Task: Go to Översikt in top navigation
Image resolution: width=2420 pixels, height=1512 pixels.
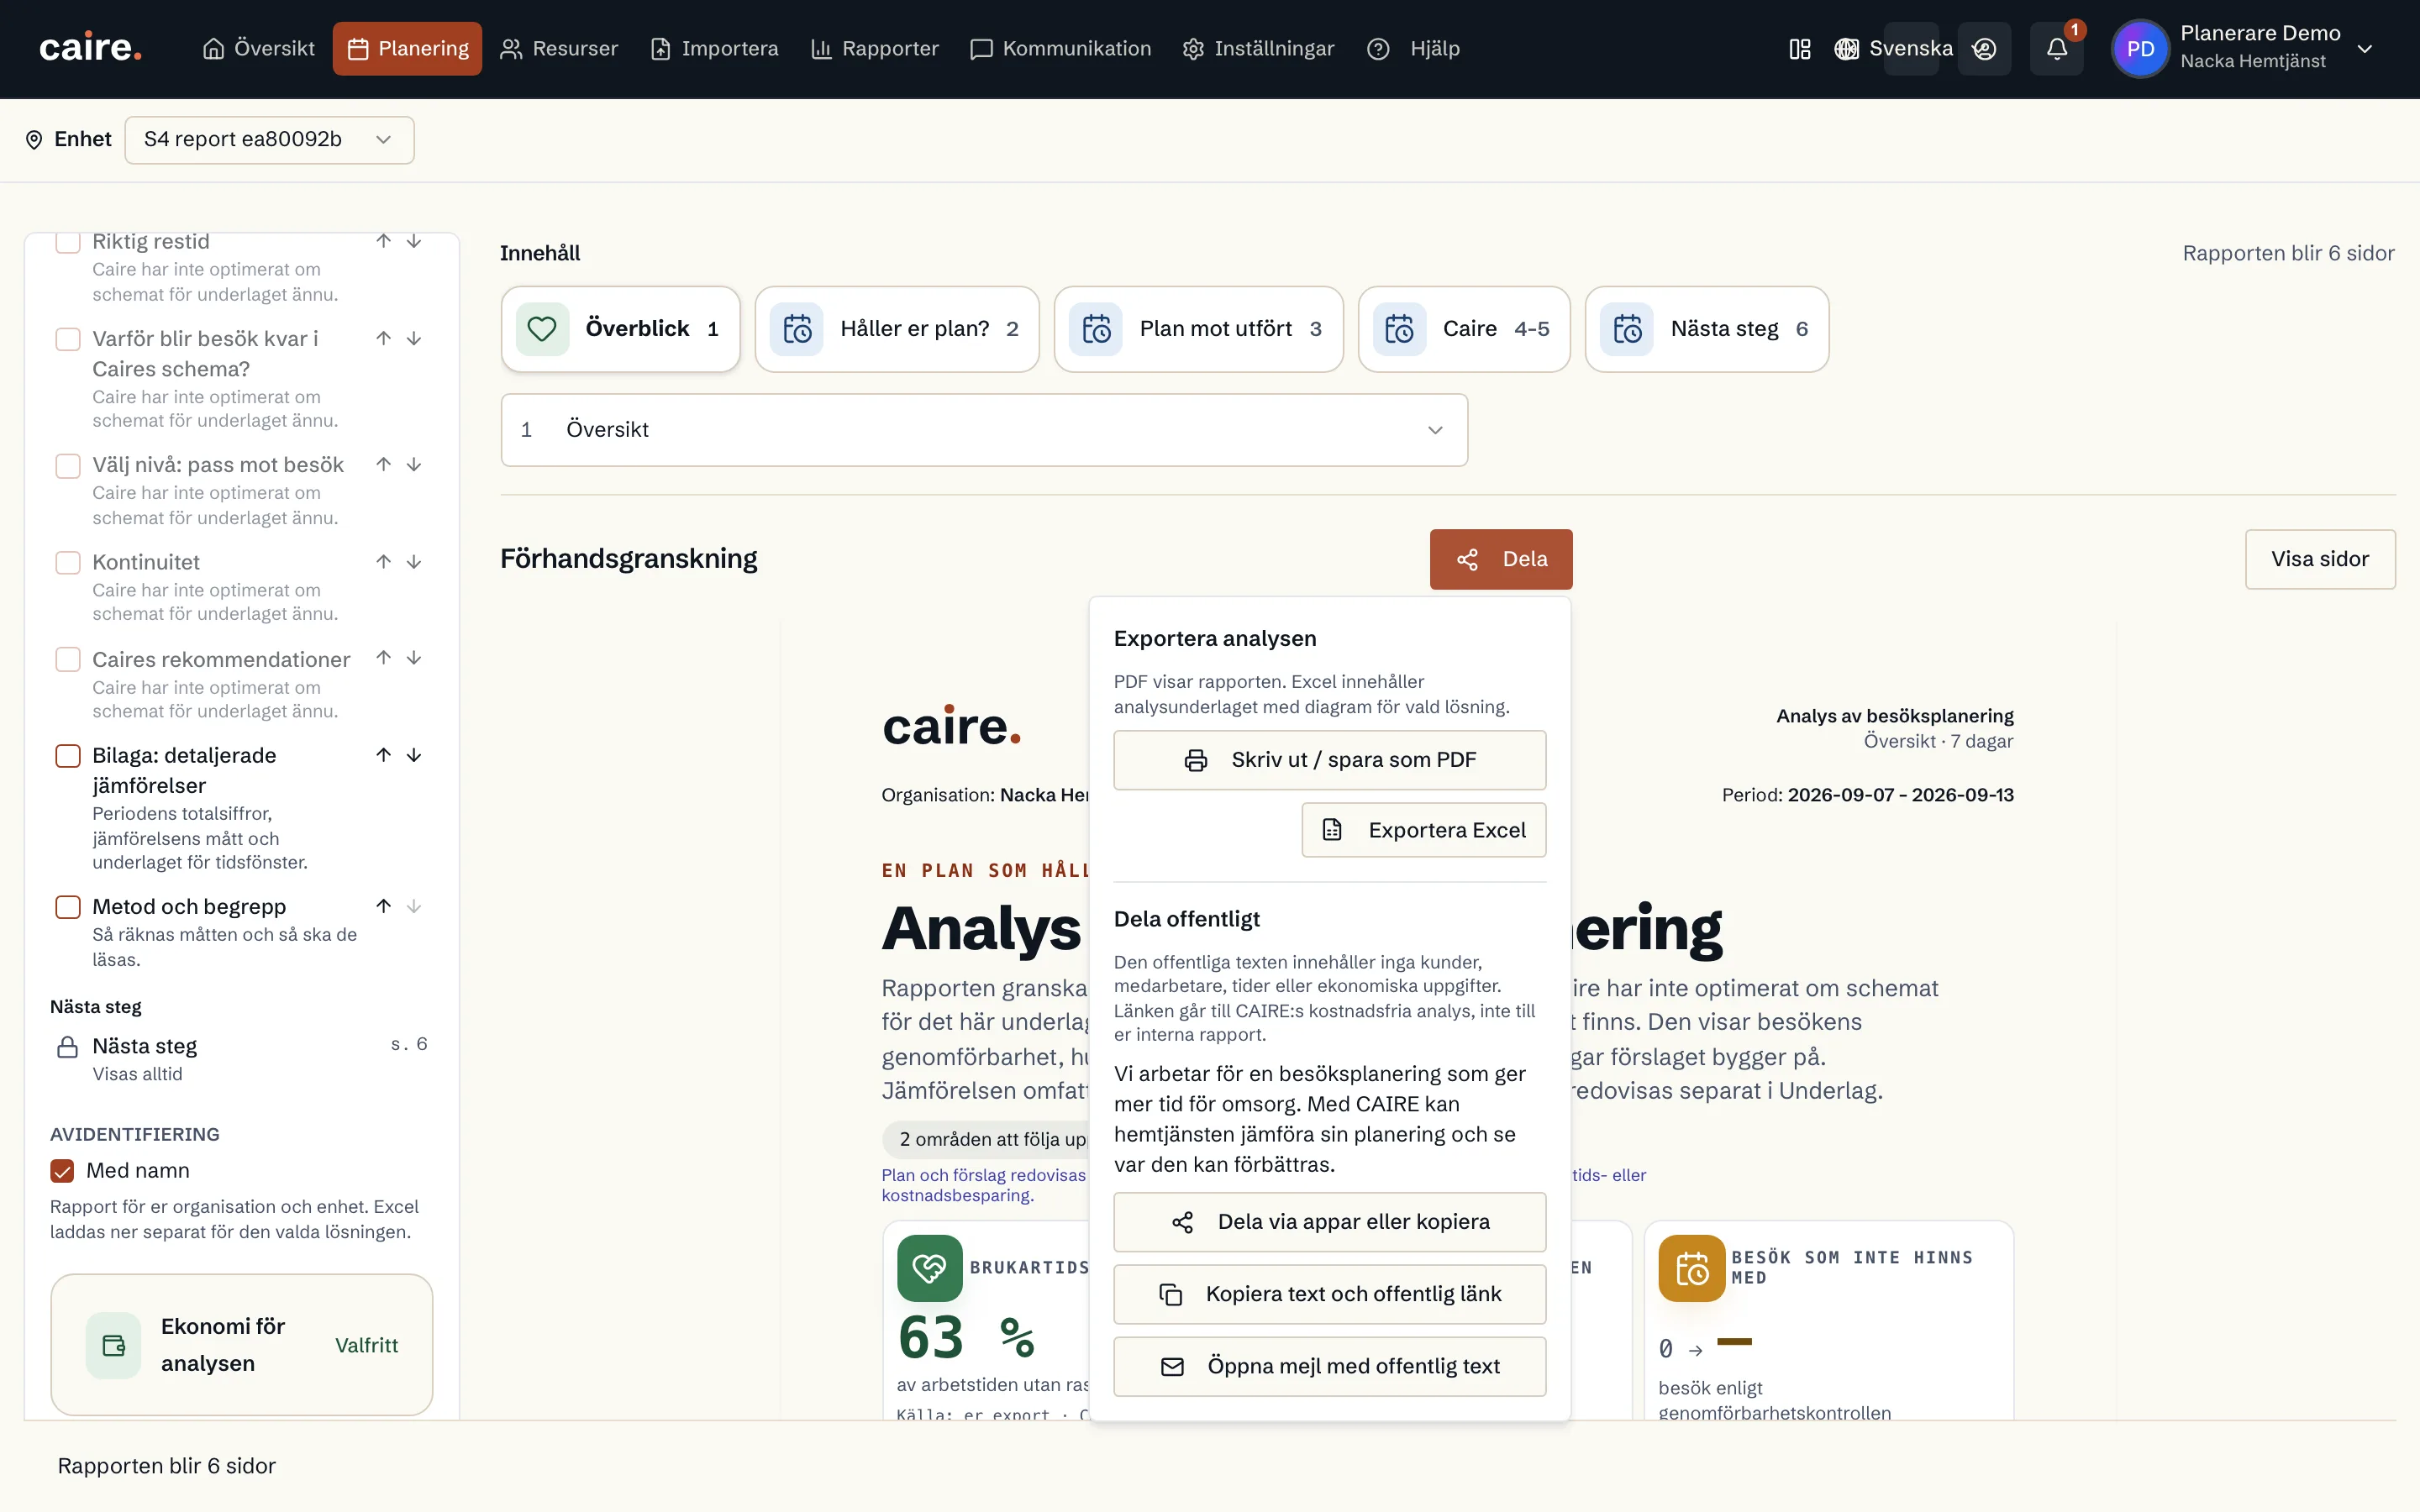Action: pos(258,49)
